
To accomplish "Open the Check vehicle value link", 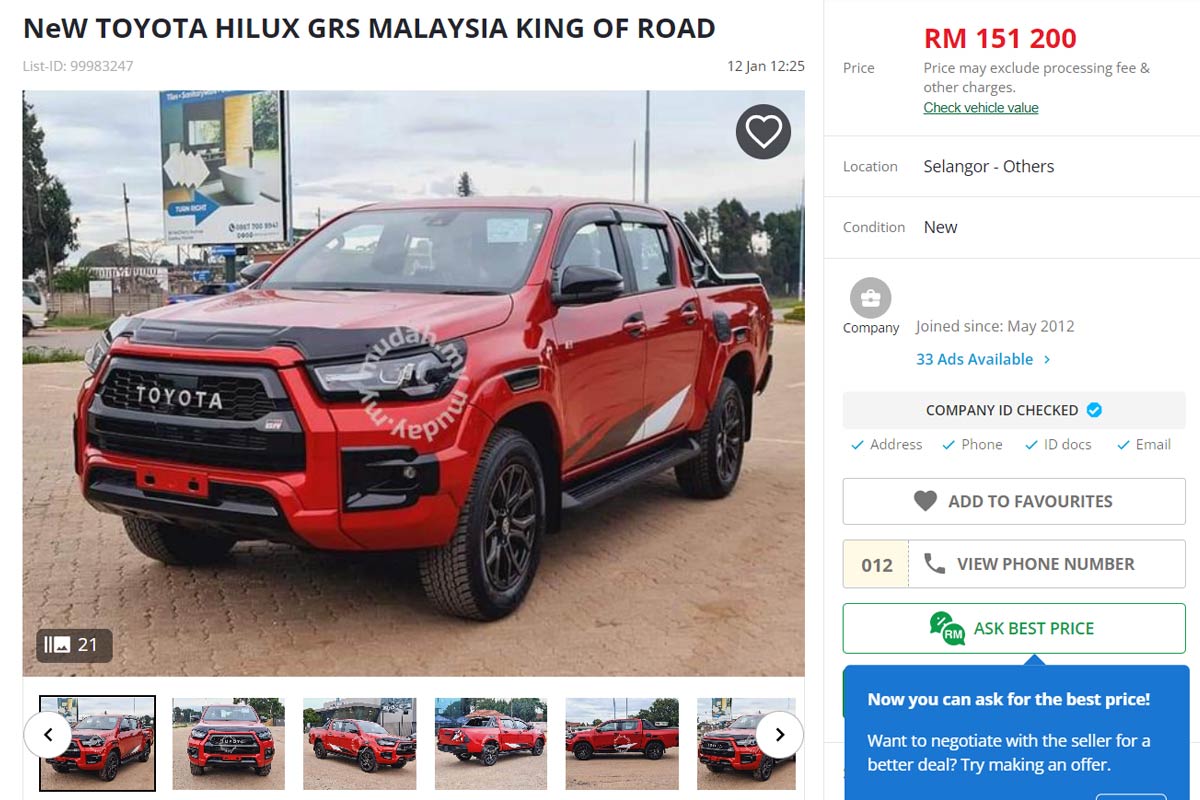I will pyautogui.click(x=981, y=108).
